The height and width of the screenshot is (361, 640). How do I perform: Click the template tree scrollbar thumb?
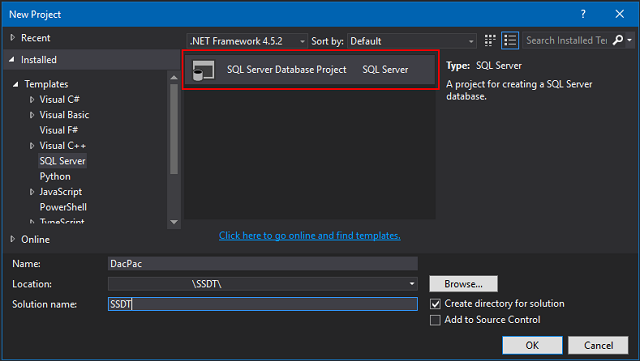tap(174, 129)
